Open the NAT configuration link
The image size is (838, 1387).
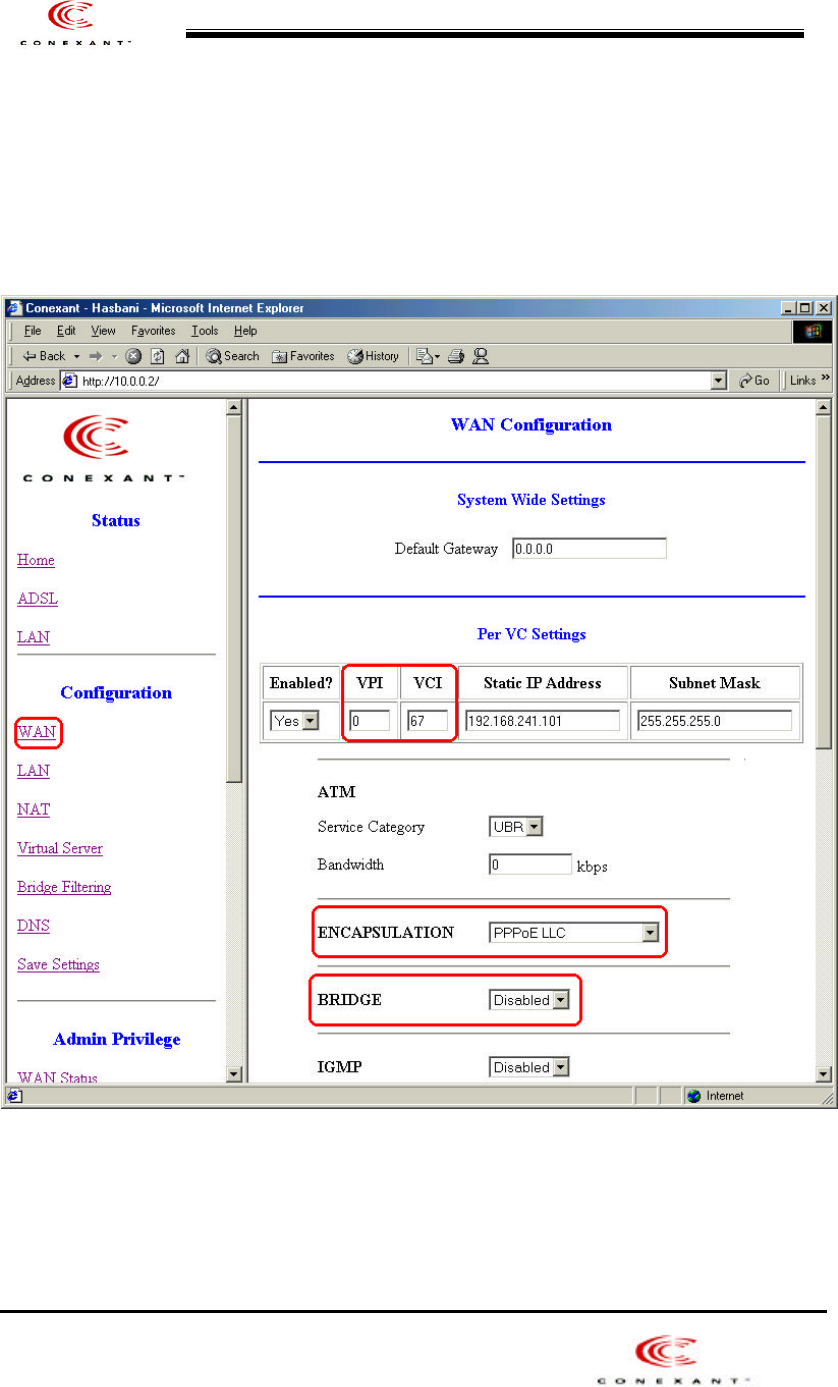click(x=33, y=809)
